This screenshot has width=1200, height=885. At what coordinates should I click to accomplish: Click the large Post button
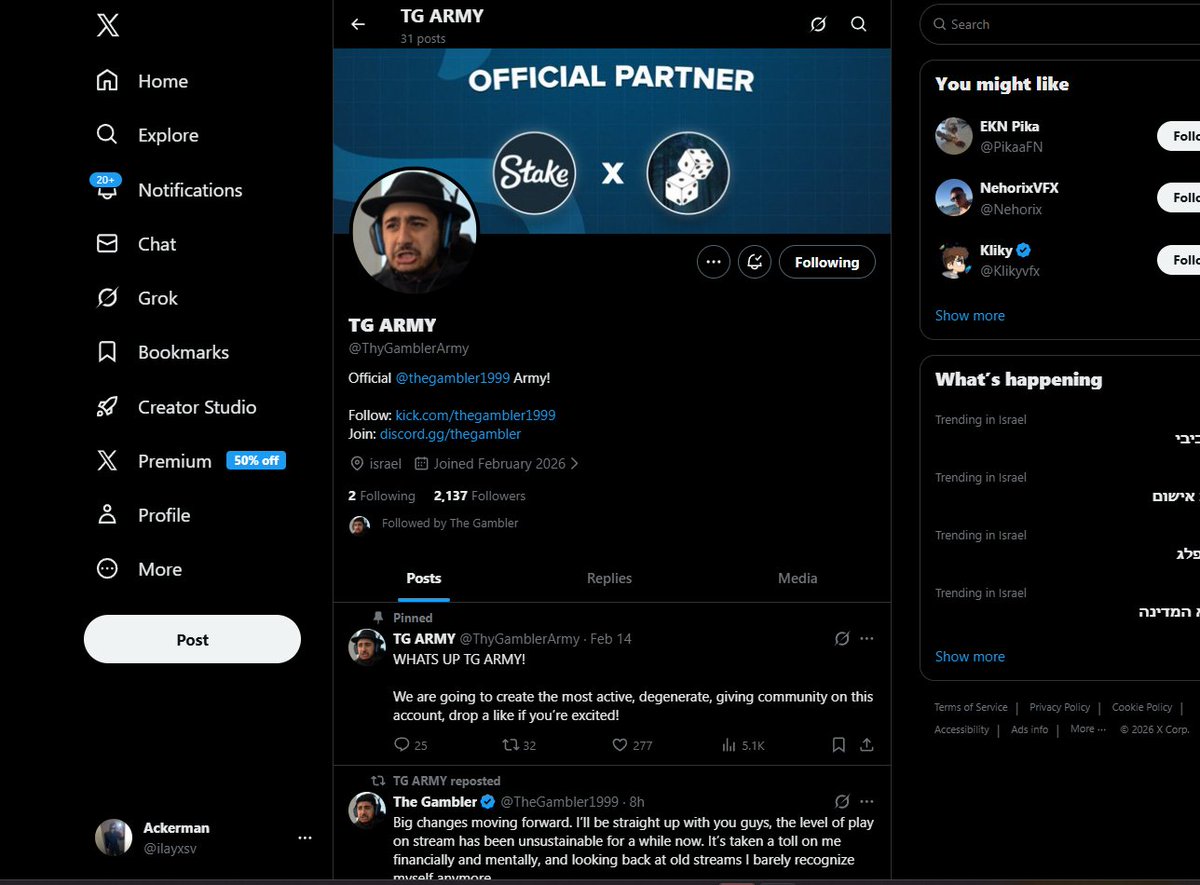click(192, 639)
